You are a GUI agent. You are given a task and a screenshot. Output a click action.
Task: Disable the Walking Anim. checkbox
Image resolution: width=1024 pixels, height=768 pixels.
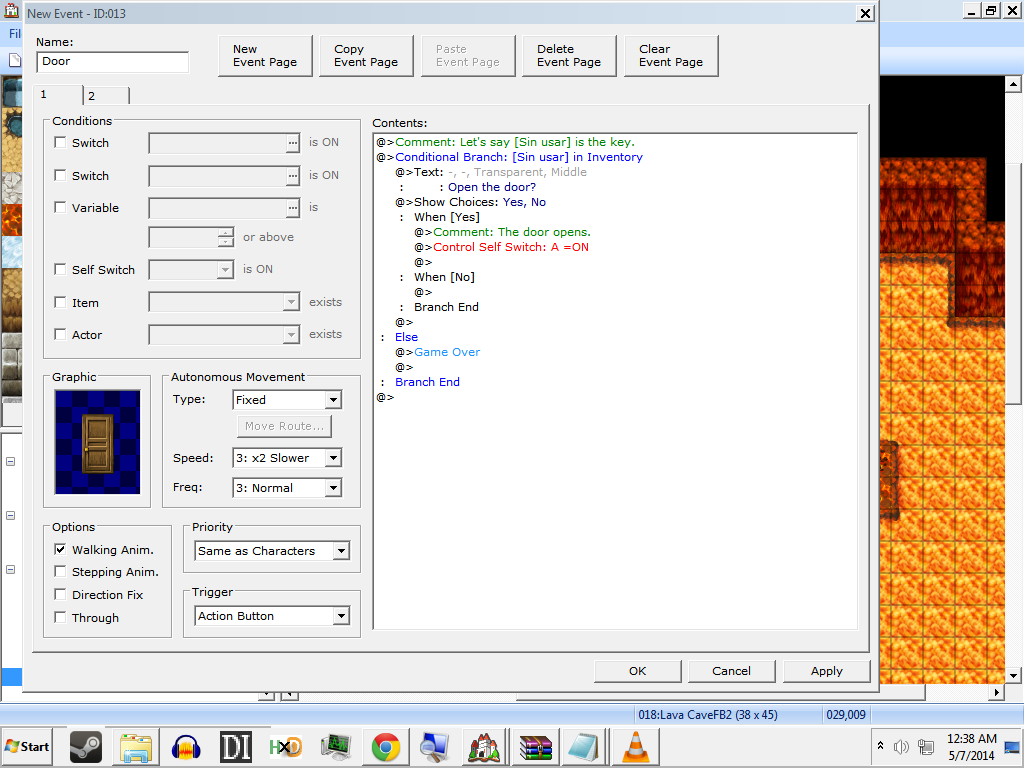[61, 550]
